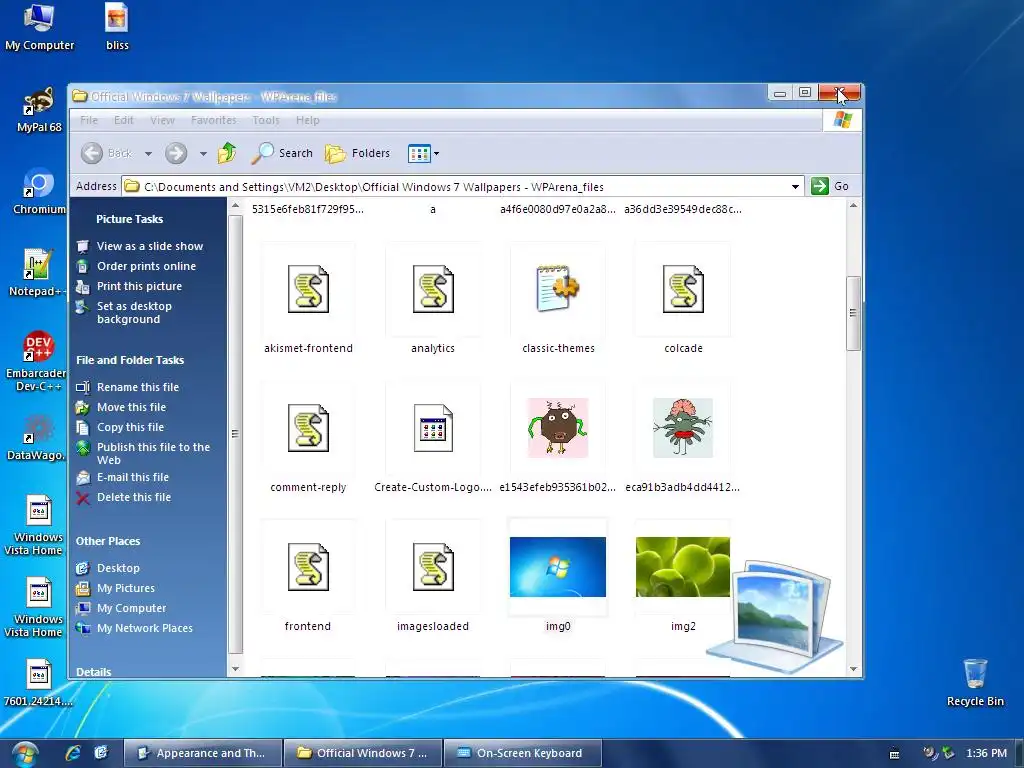
Task: Click Order prints online
Action: click(x=146, y=266)
